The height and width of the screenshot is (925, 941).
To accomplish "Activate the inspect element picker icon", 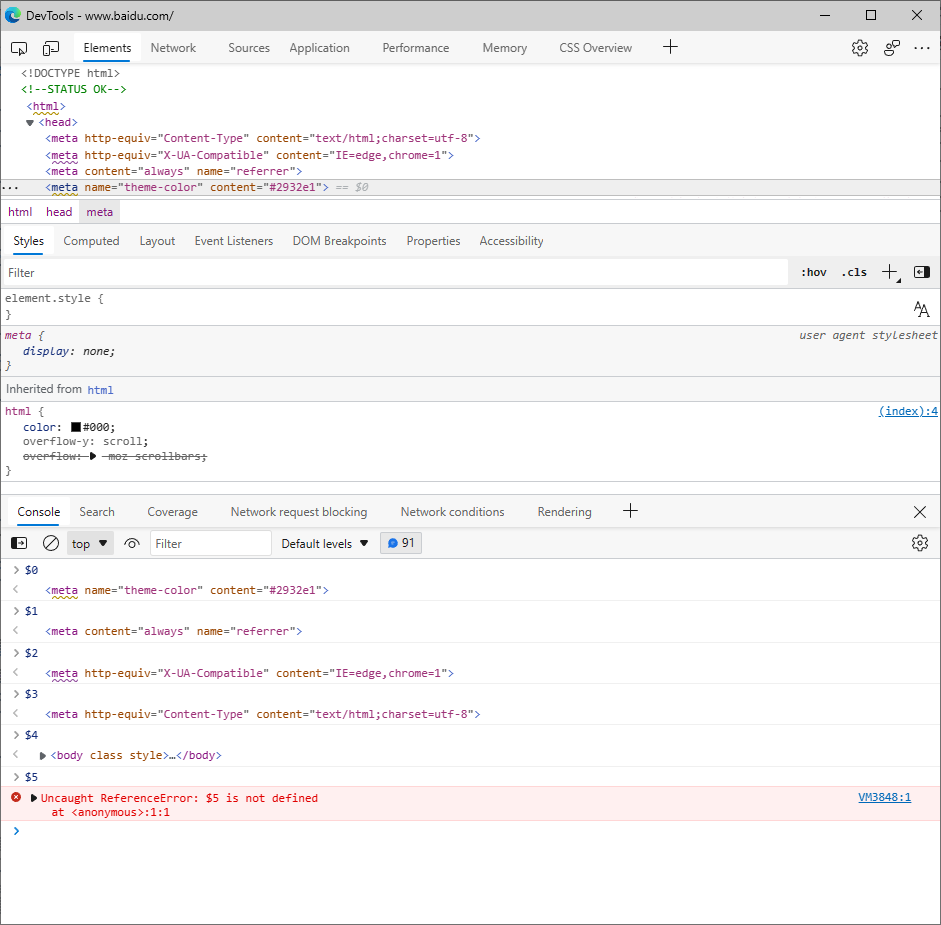I will [19, 48].
